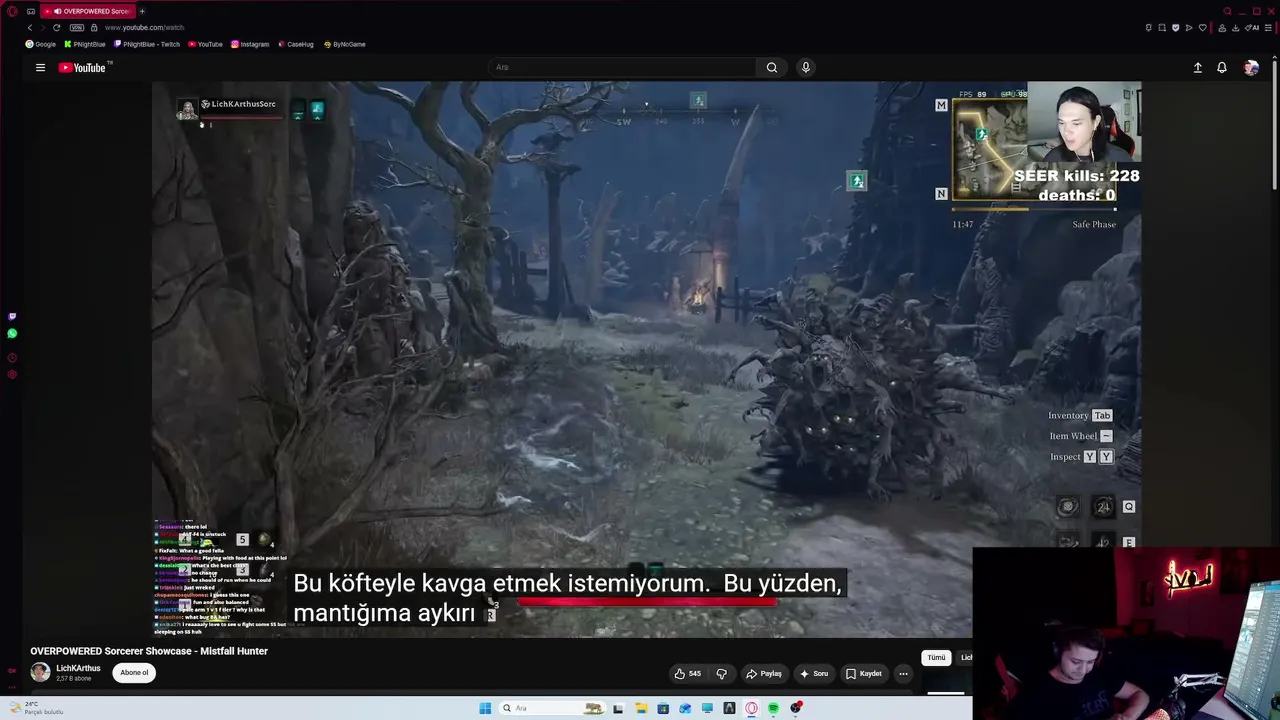The height and width of the screenshot is (720, 1280).
Task: Go back with the browser back arrow
Action: [x=29, y=27]
